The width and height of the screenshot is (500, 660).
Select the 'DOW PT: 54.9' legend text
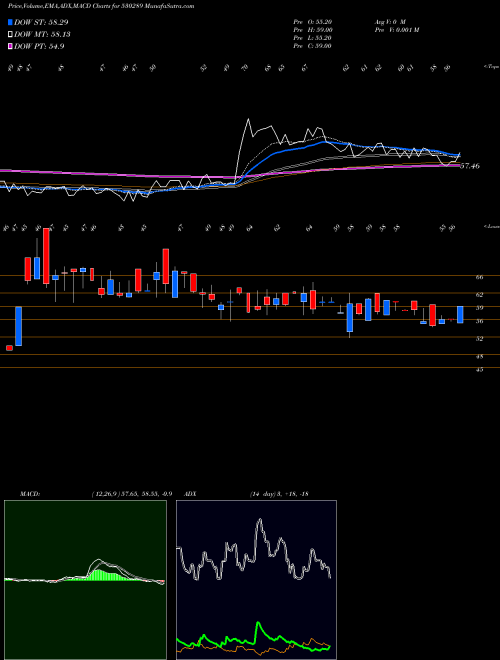39,47
